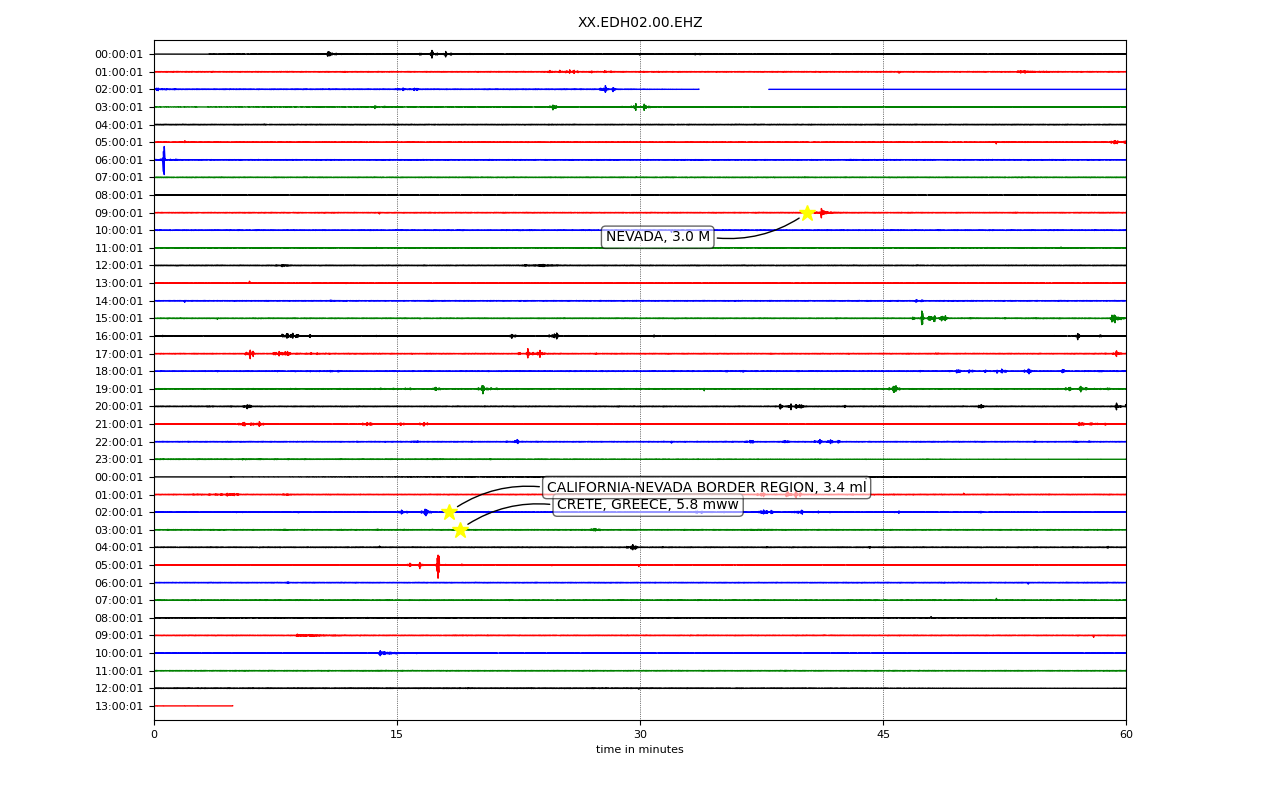This screenshot has height=800, width=1280.
Task: Click the 15 tick on the time axis
Action: pos(397,735)
